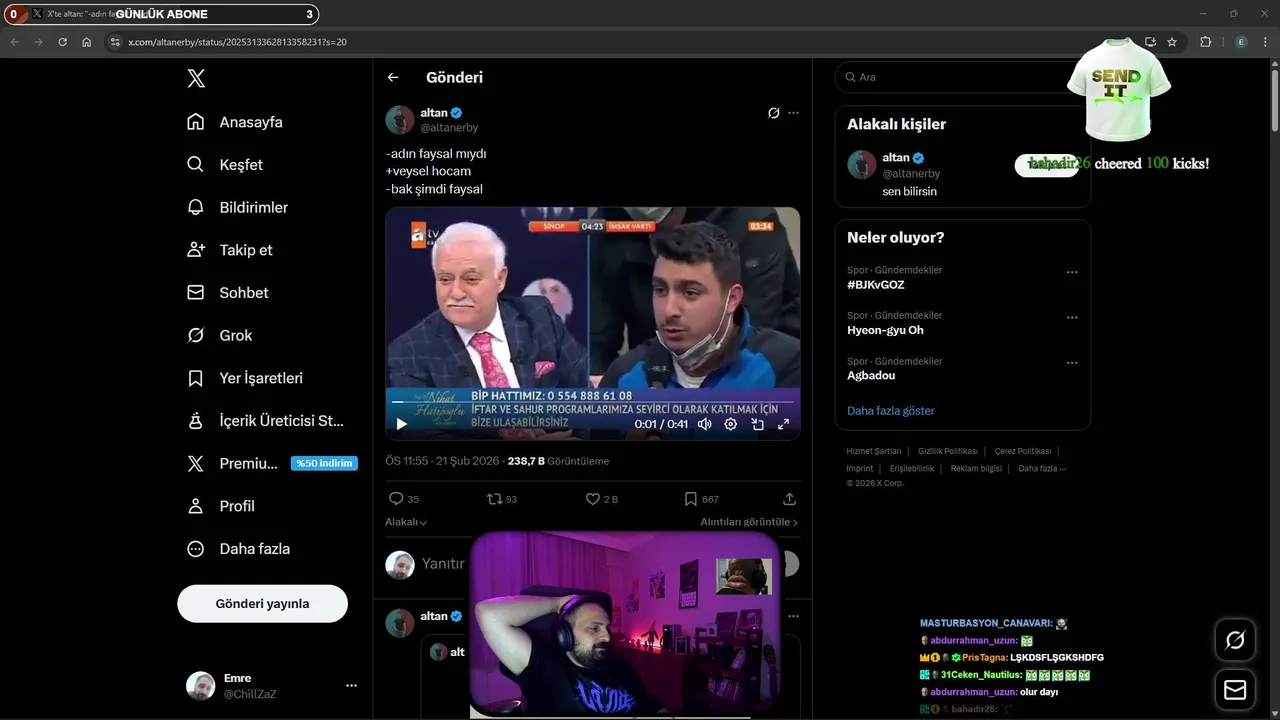Screen dimensions: 1280x720
Task: Enter video fullscreen
Action: [783, 424]
